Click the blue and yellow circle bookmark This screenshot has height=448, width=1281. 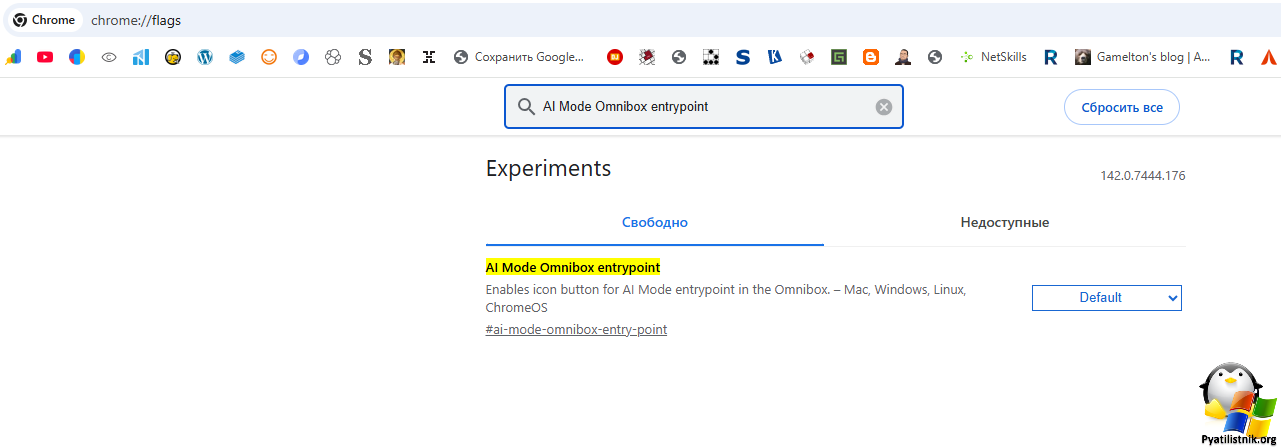pos(77,57)
